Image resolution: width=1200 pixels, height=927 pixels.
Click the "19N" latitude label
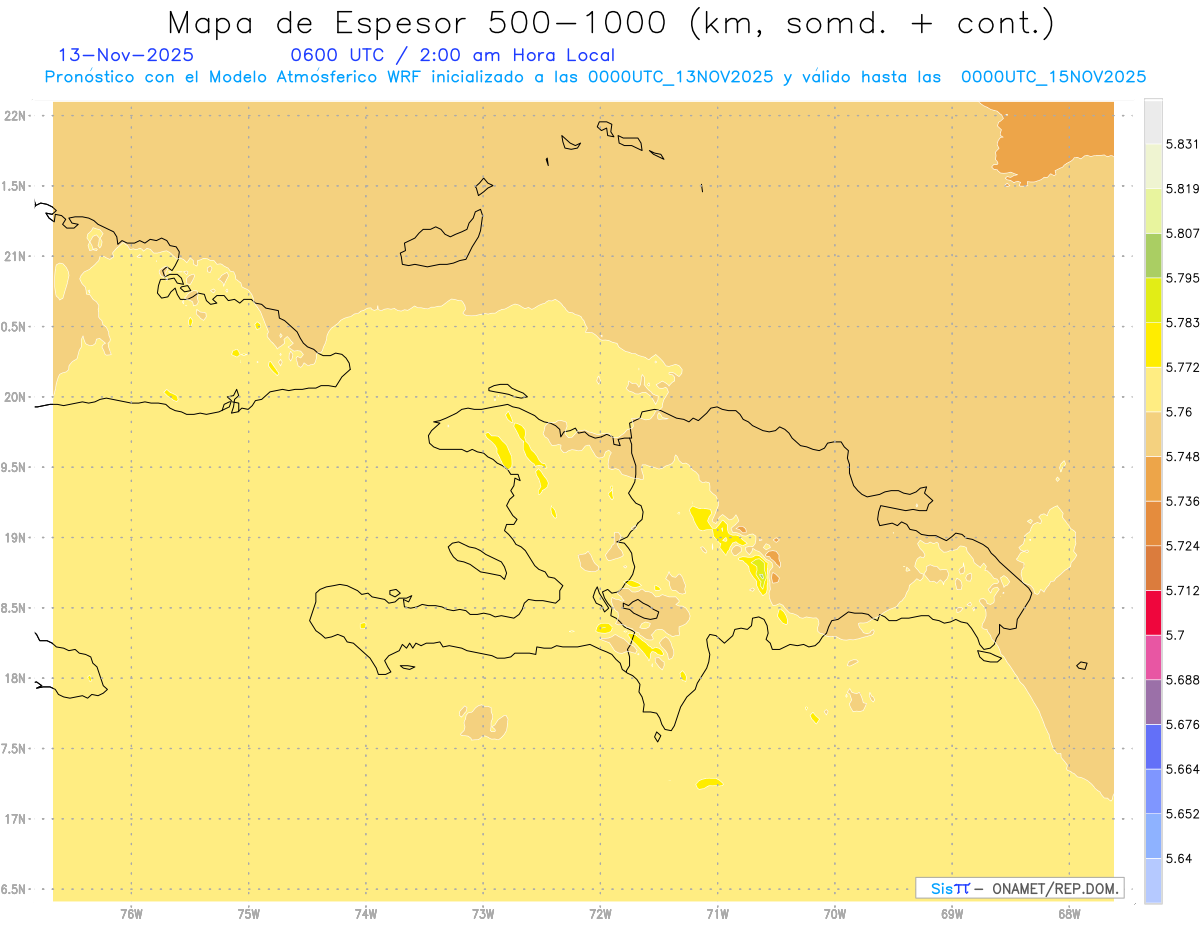click(x=16, y=538)
